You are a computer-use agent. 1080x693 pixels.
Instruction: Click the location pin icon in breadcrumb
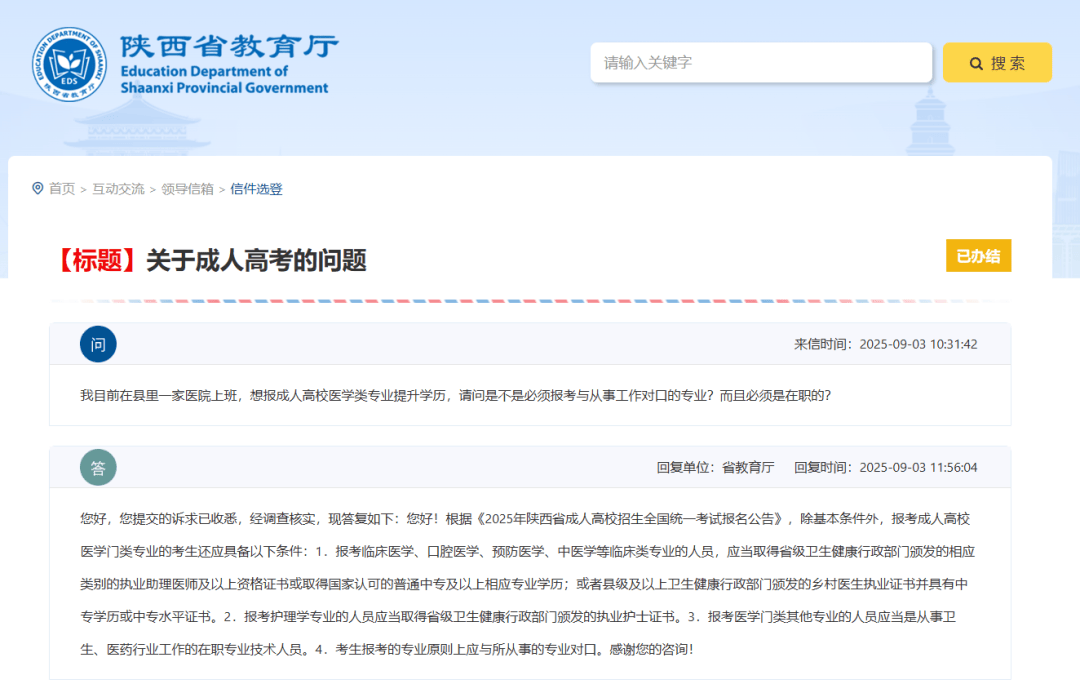(38, 188)
